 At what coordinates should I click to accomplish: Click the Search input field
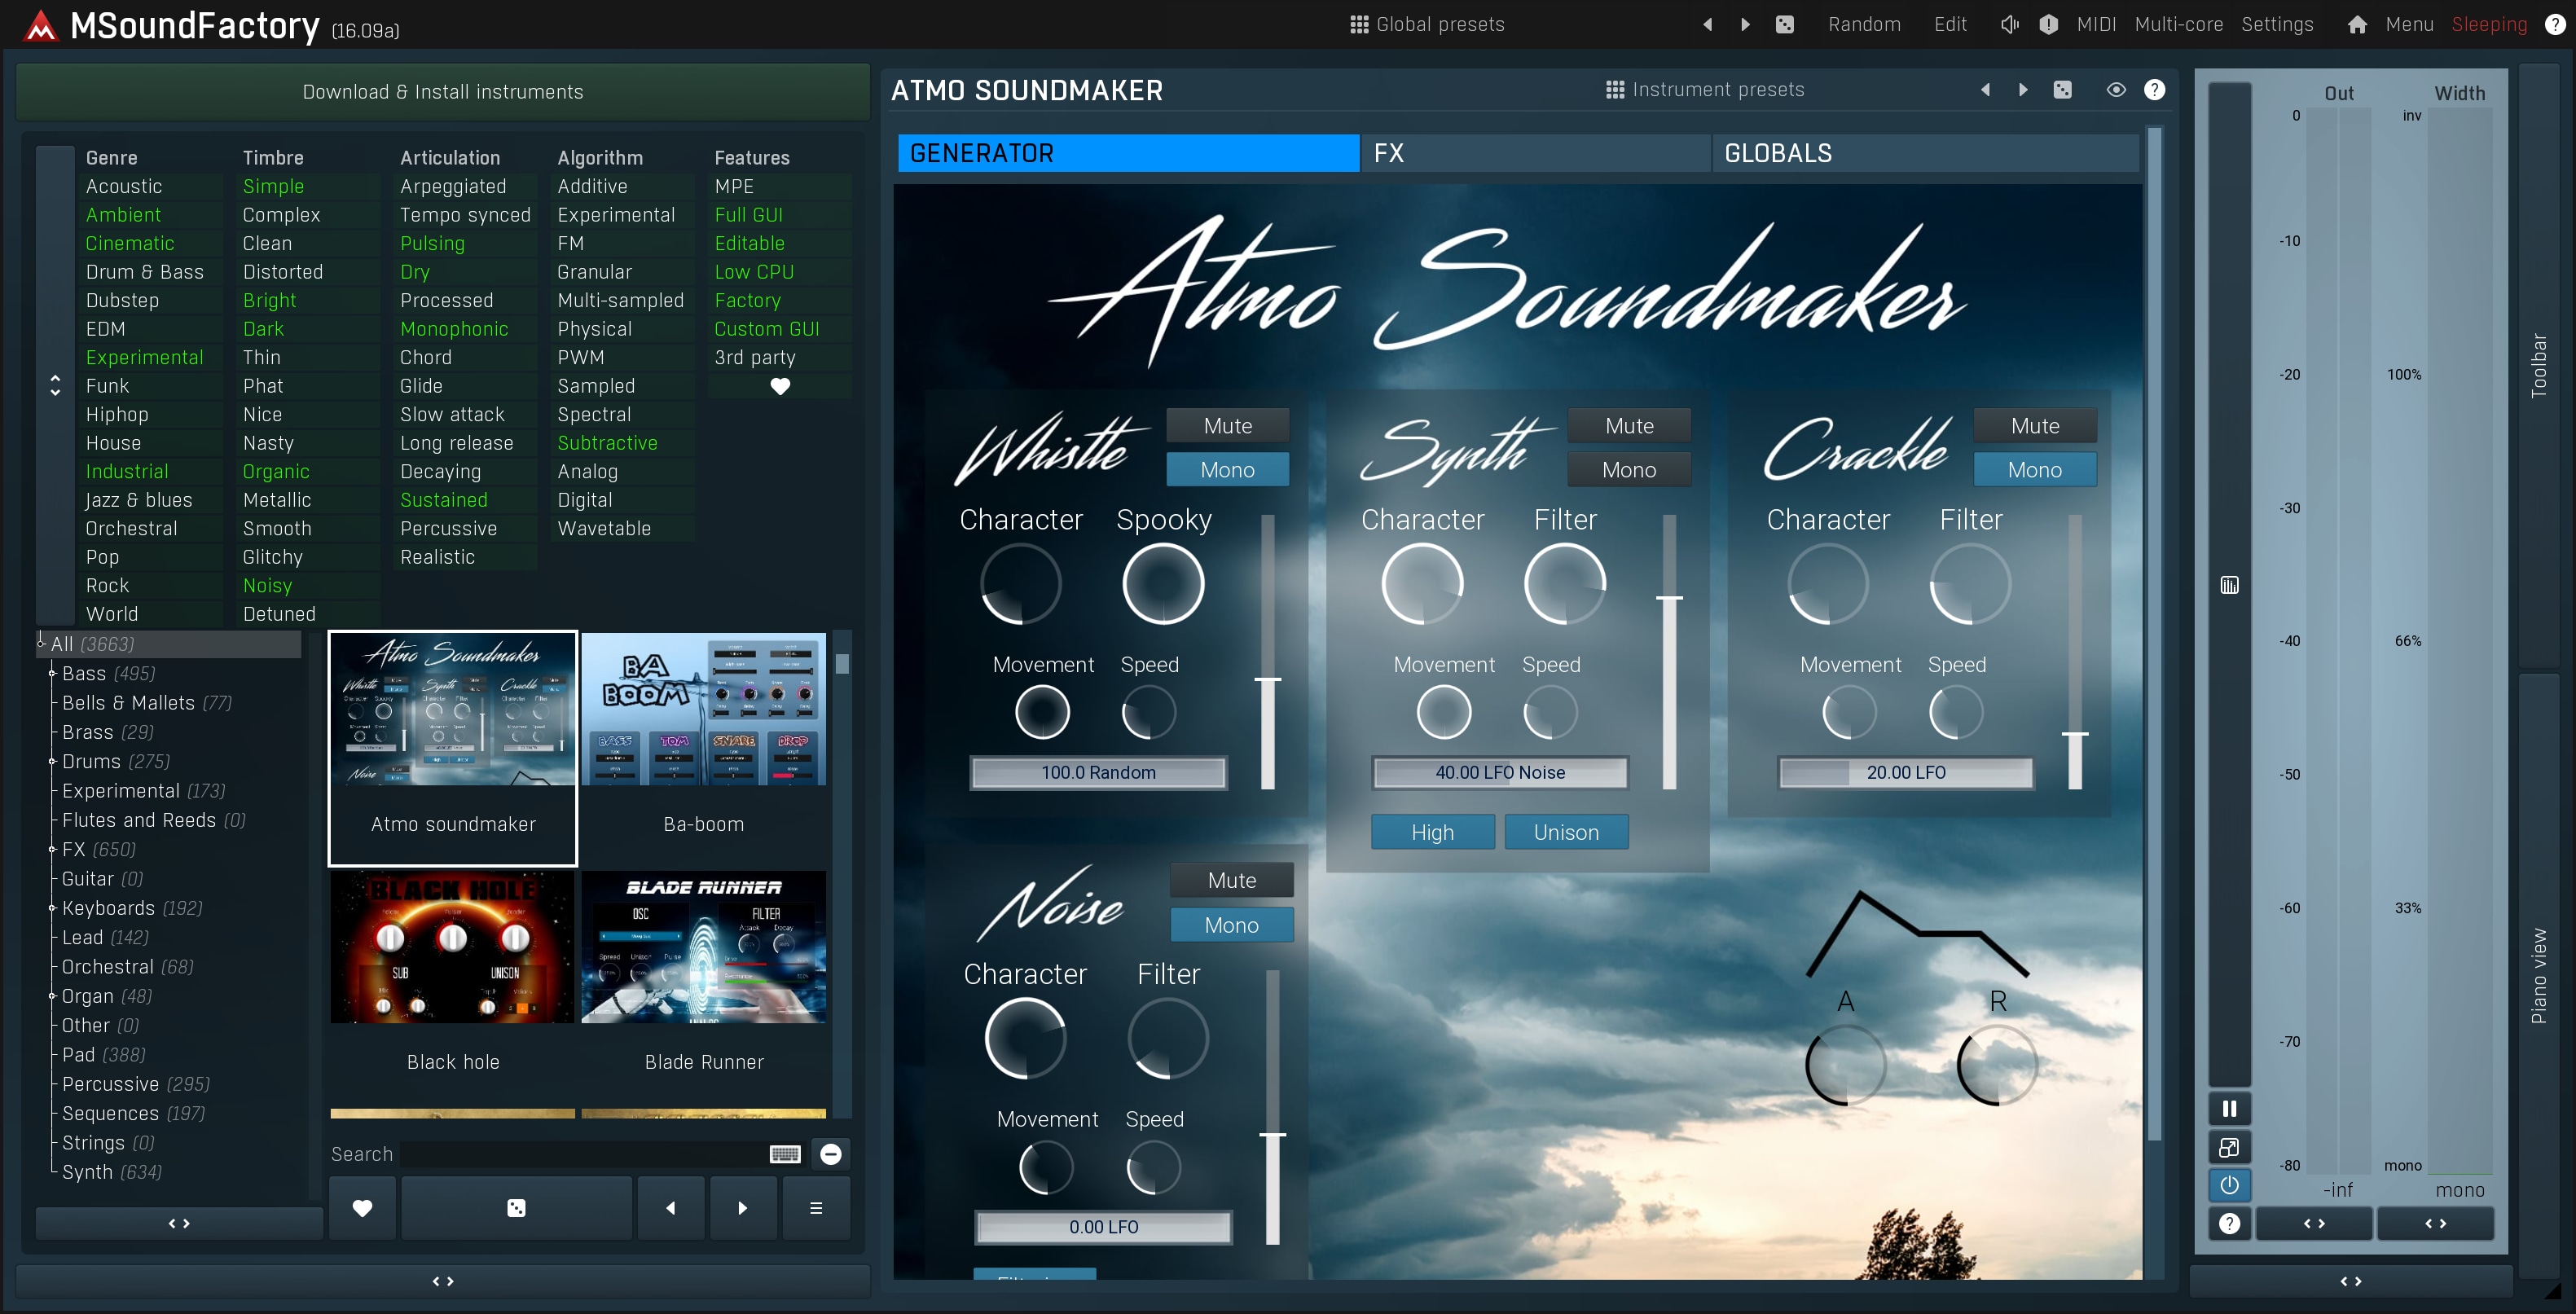pyautogui.click(x=583, y=1154)
